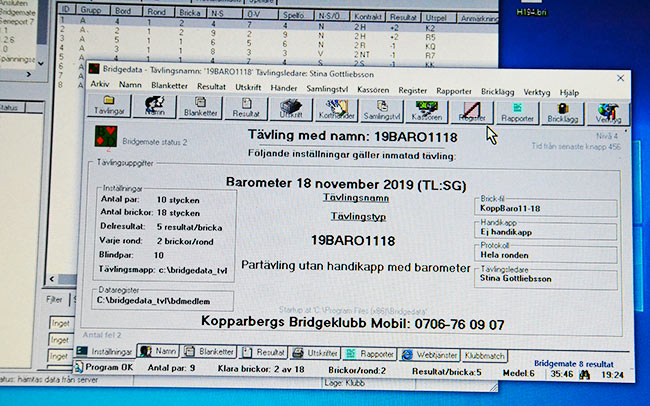Click the Bridgedata card-suit logo
This screenshot has width=650, height=406.
click(106, 137)
